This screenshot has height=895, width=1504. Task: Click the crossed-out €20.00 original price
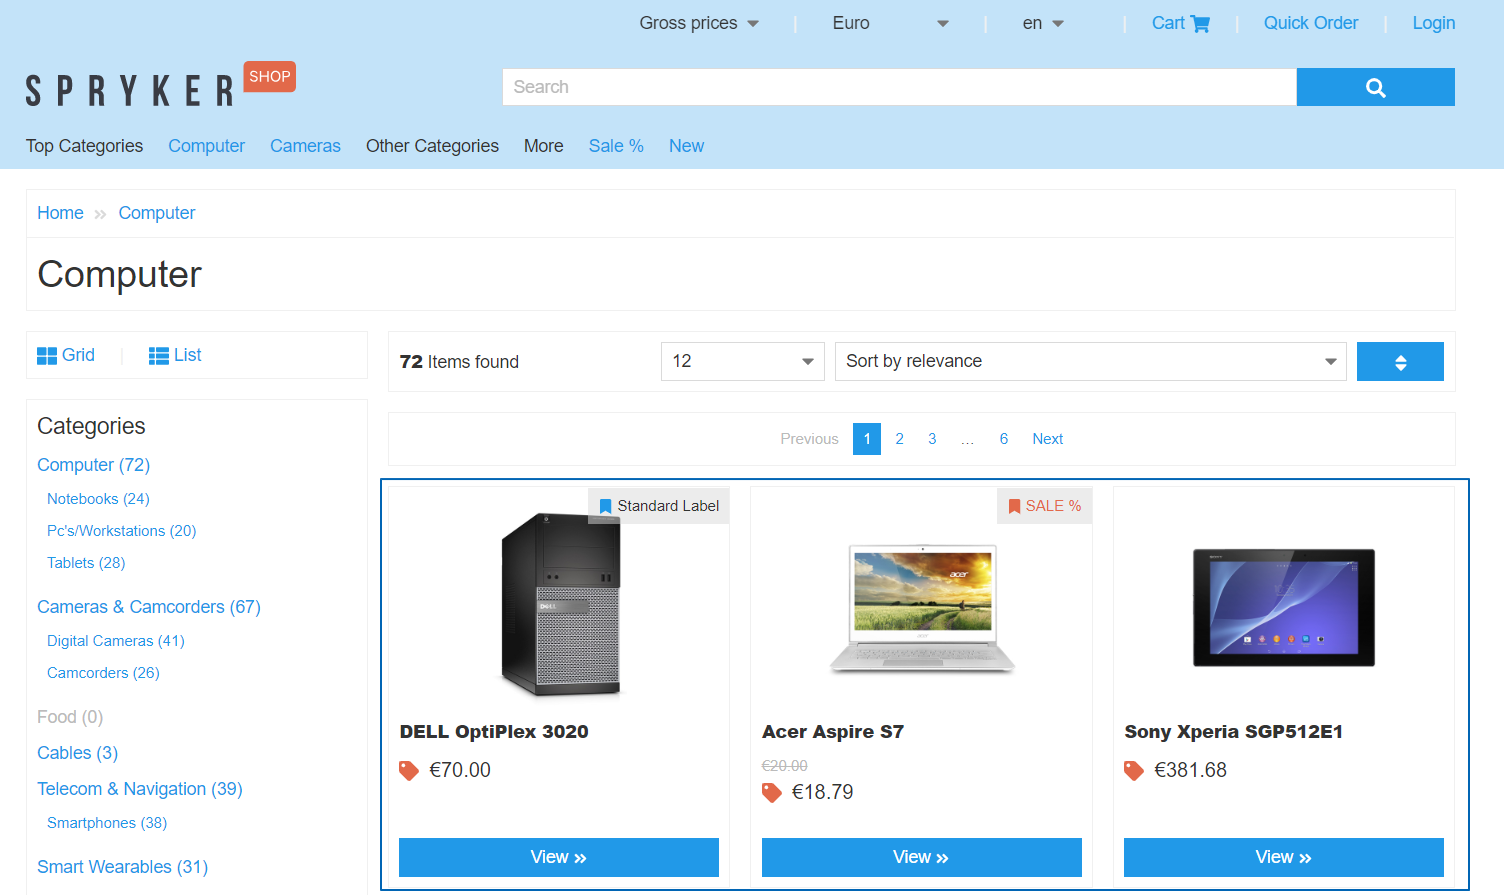tap(785, 766)
